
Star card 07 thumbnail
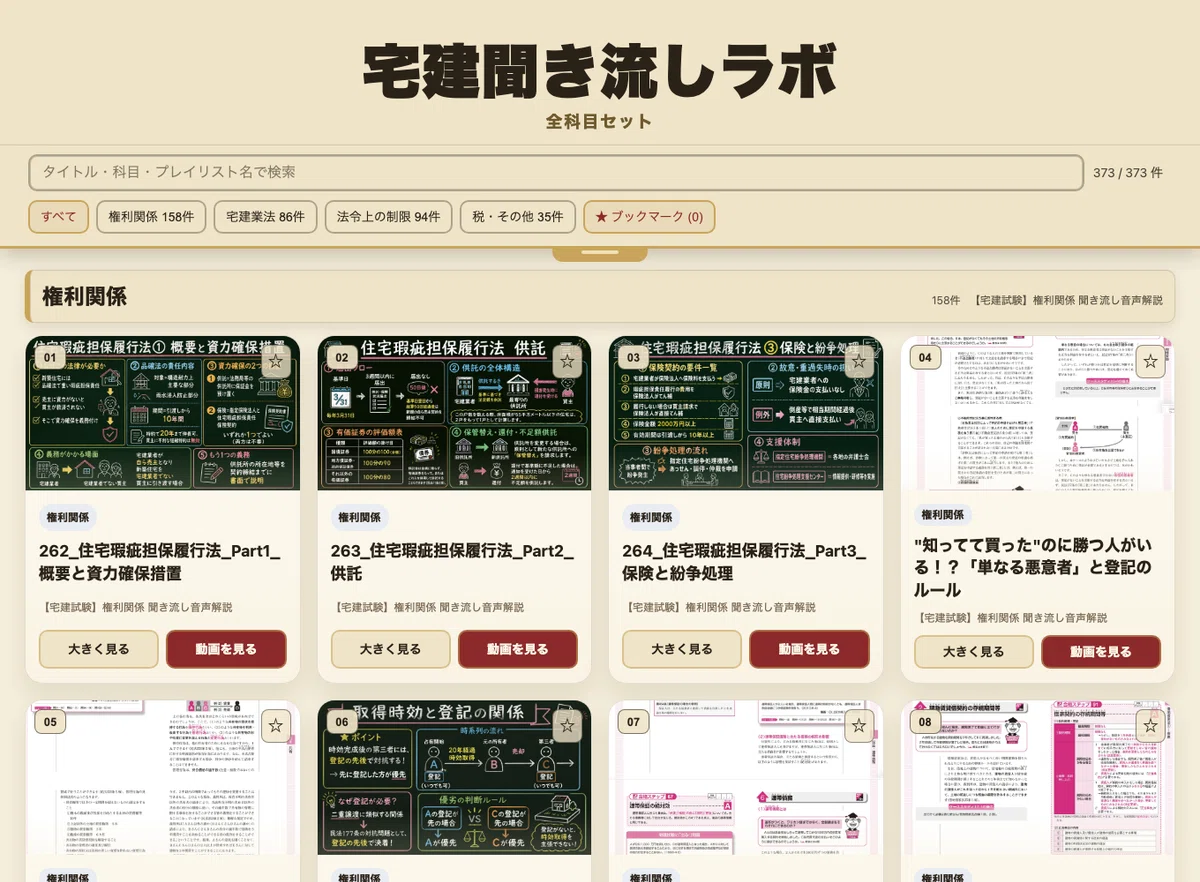tap(859, 725)
